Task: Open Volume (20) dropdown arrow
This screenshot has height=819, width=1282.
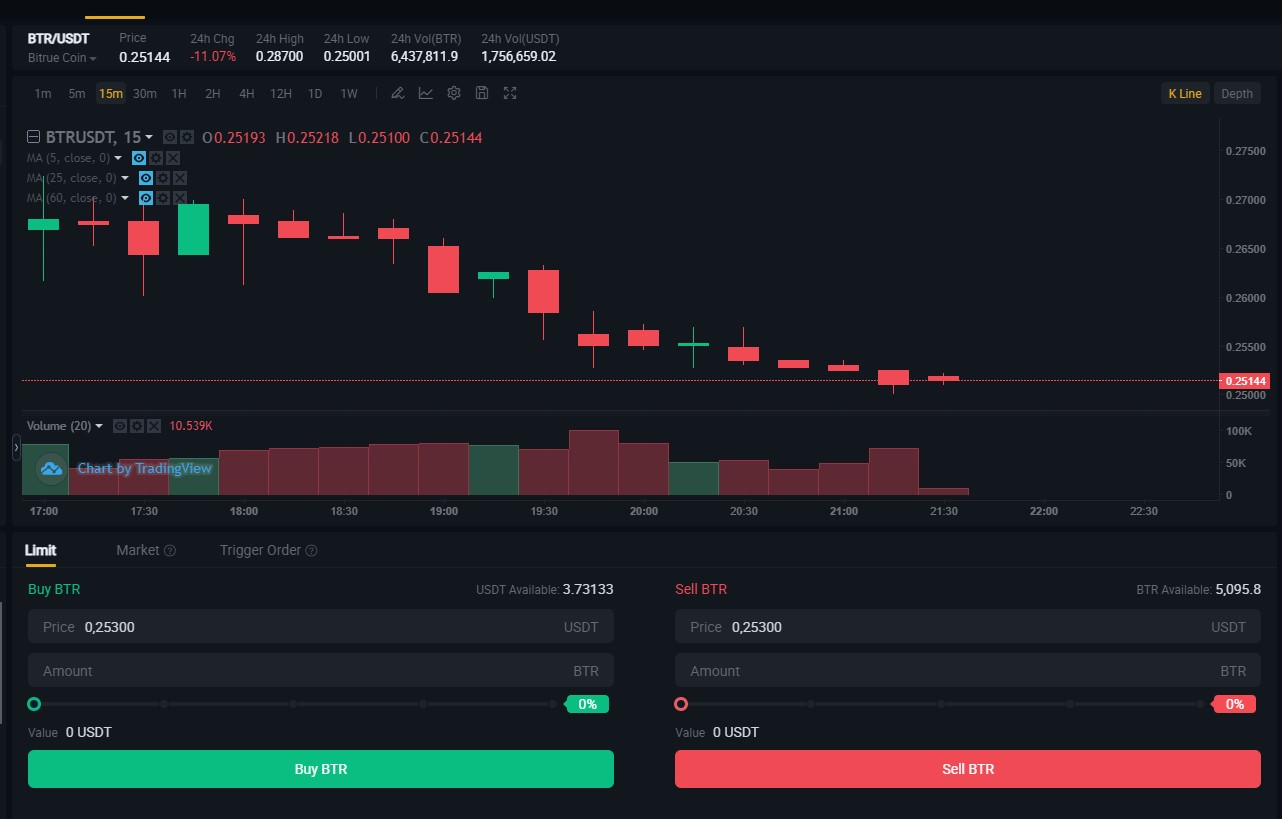Action: click(x=99, y=426)
